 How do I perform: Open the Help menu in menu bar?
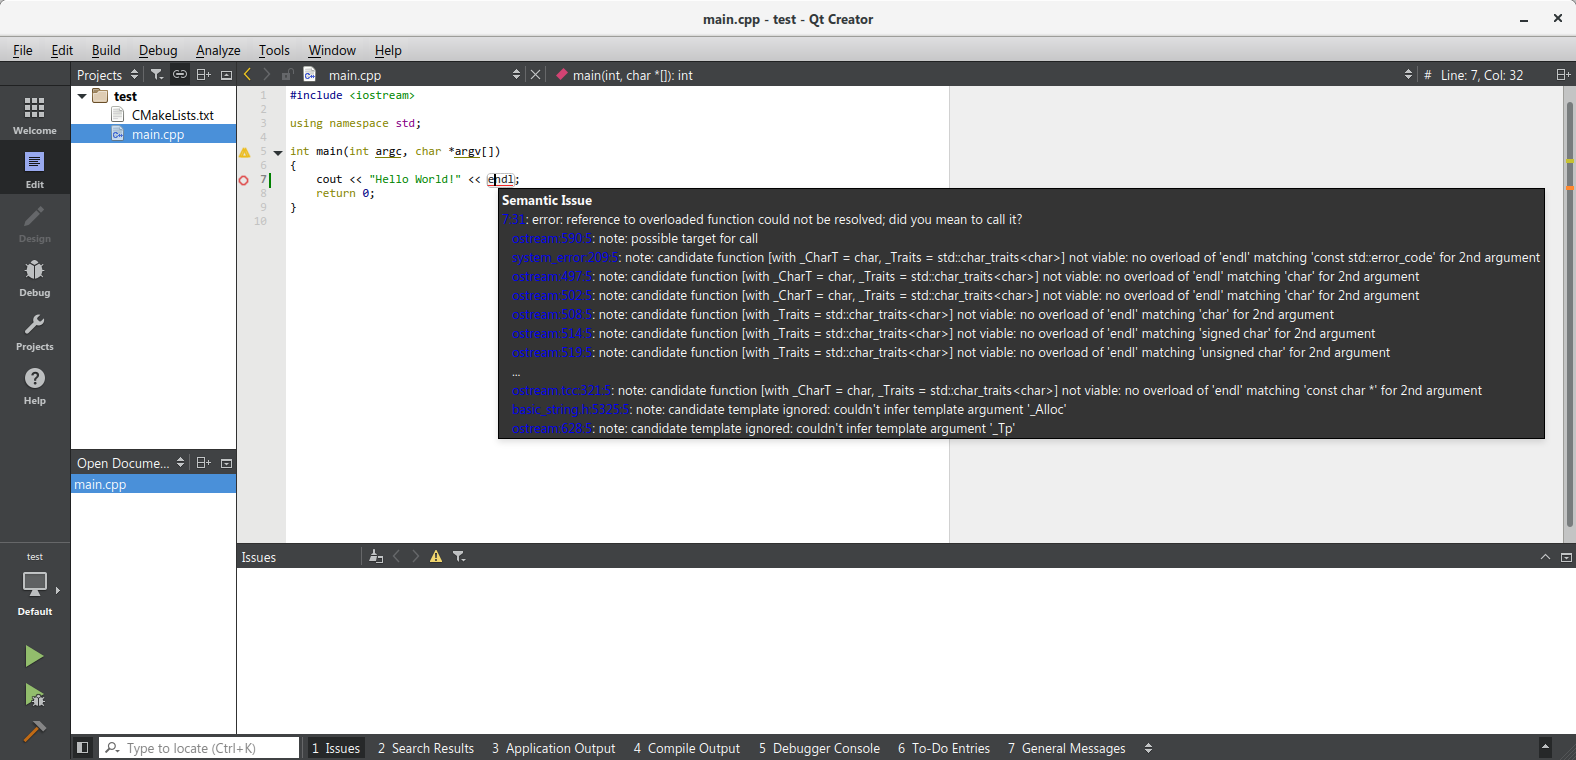388,50
